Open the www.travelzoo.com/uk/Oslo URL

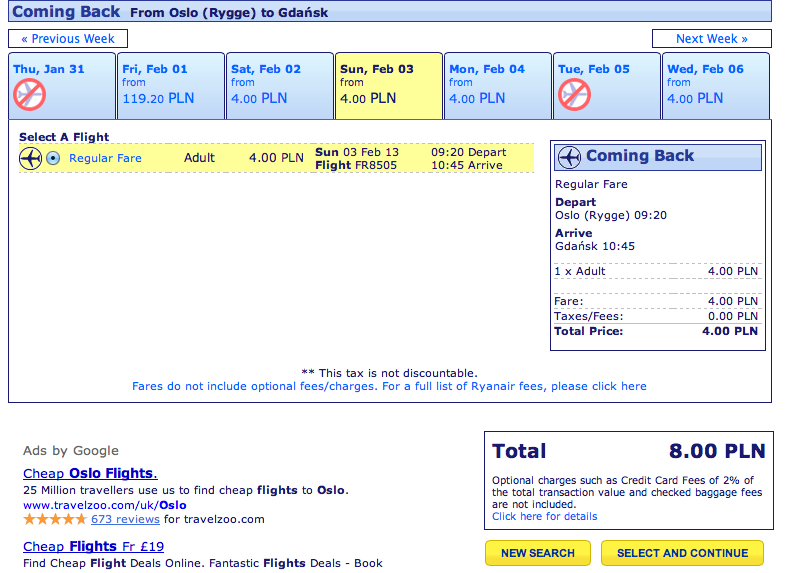tap(105, 505)
